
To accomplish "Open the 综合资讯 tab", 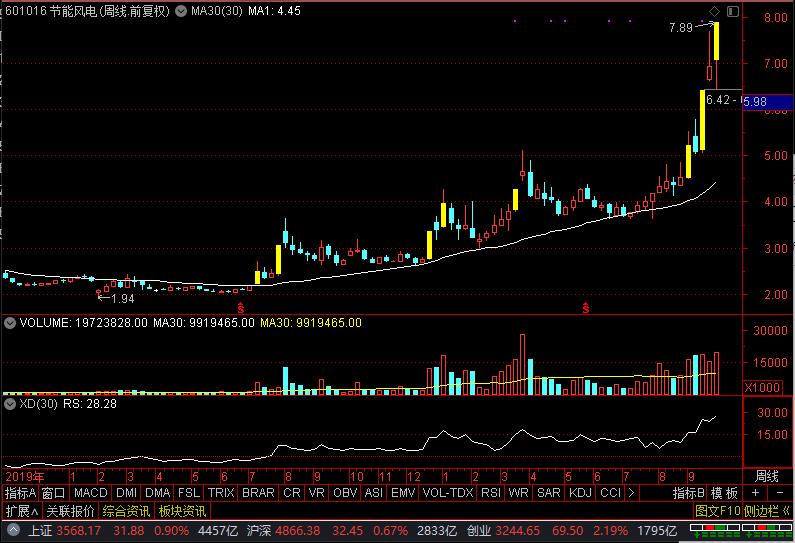I will [126, 511].
